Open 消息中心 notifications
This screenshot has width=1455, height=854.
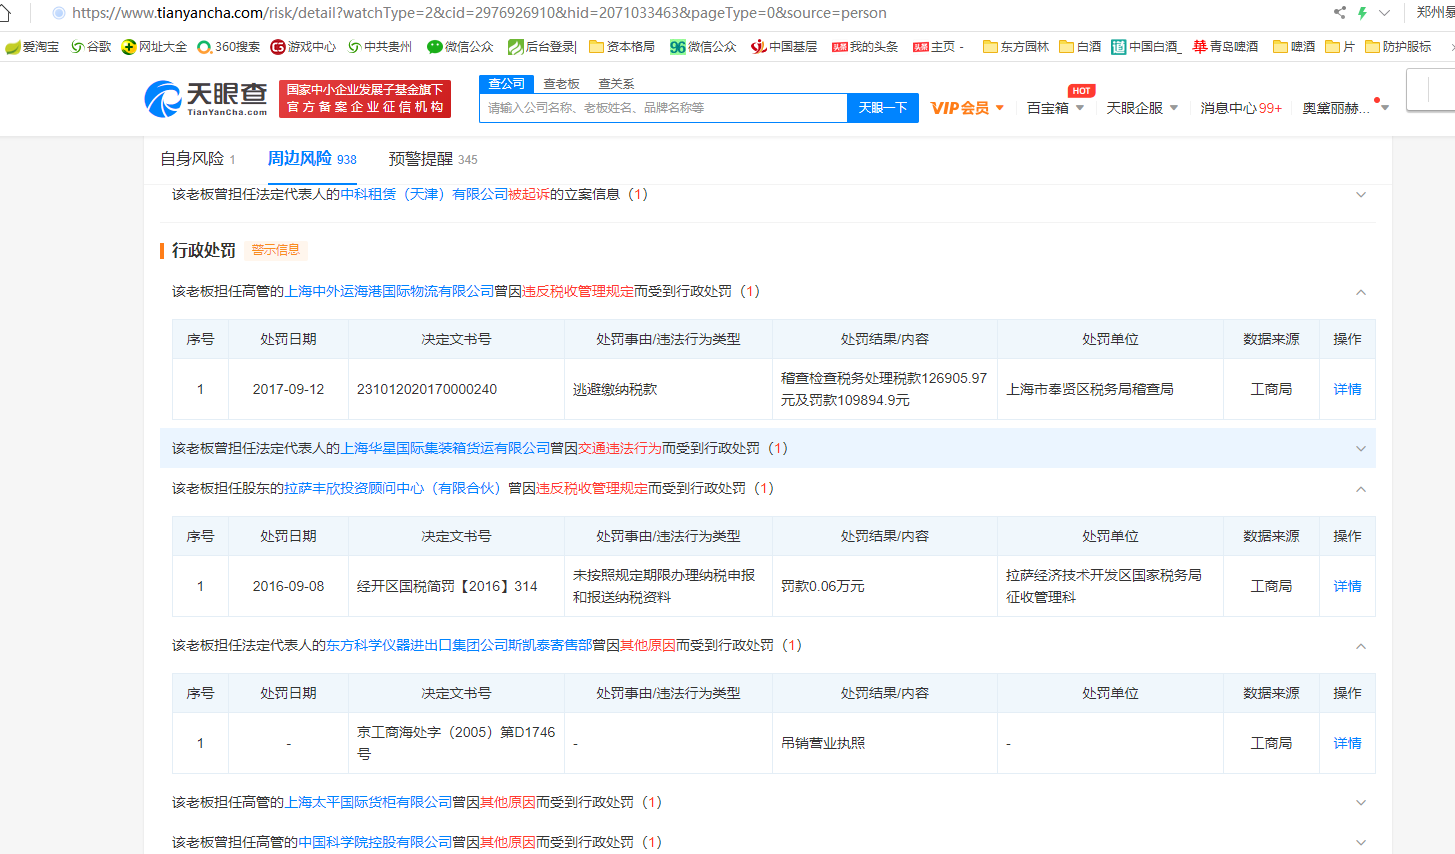[x=1241, y=108]
